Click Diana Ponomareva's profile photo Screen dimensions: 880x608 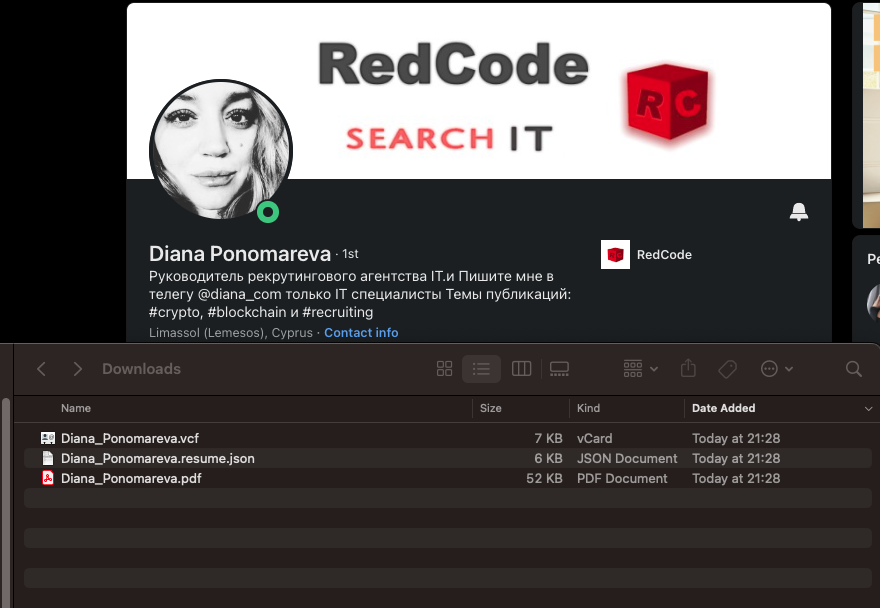tap(221, 150)
